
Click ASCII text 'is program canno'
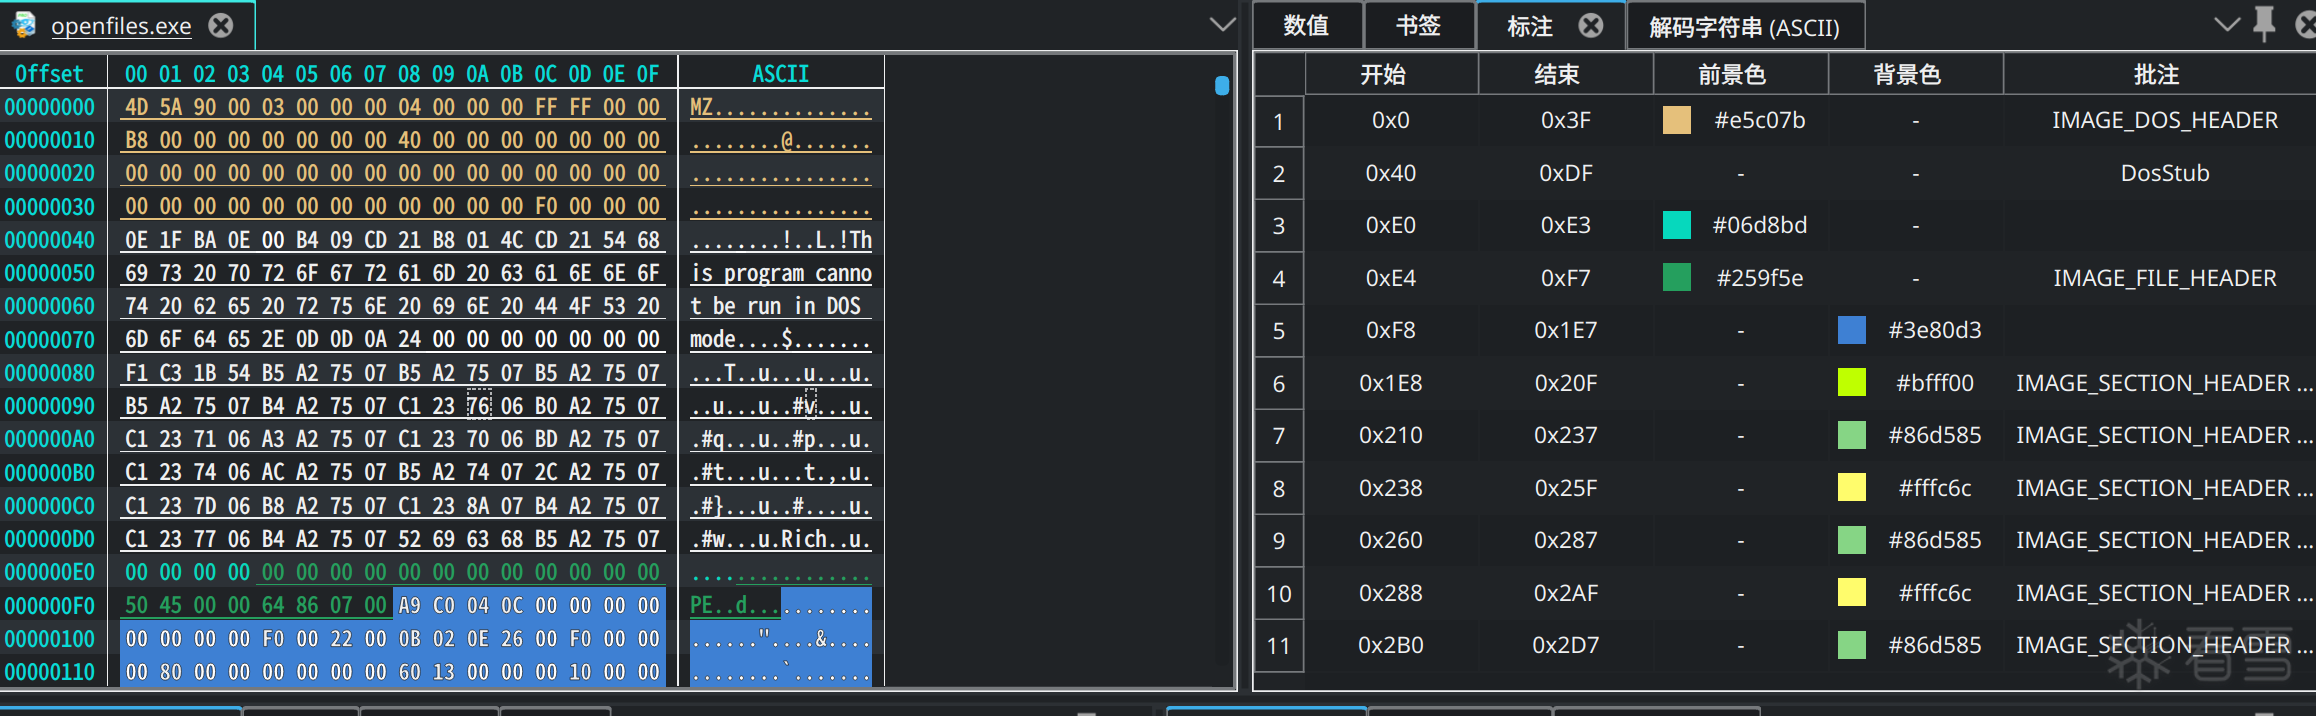(781, 273)
